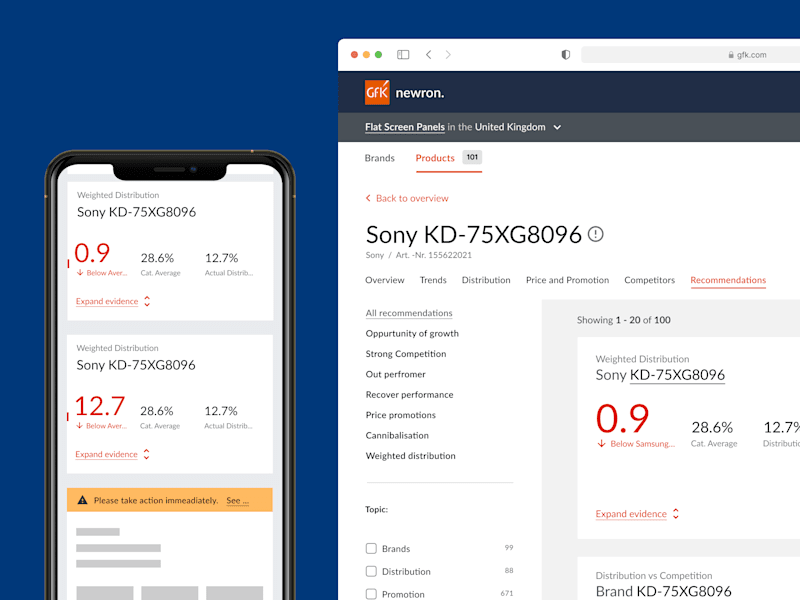
Task: Click the Sony breadcrumb under product title
Action: pyautogui.click(x=374, y=255)
